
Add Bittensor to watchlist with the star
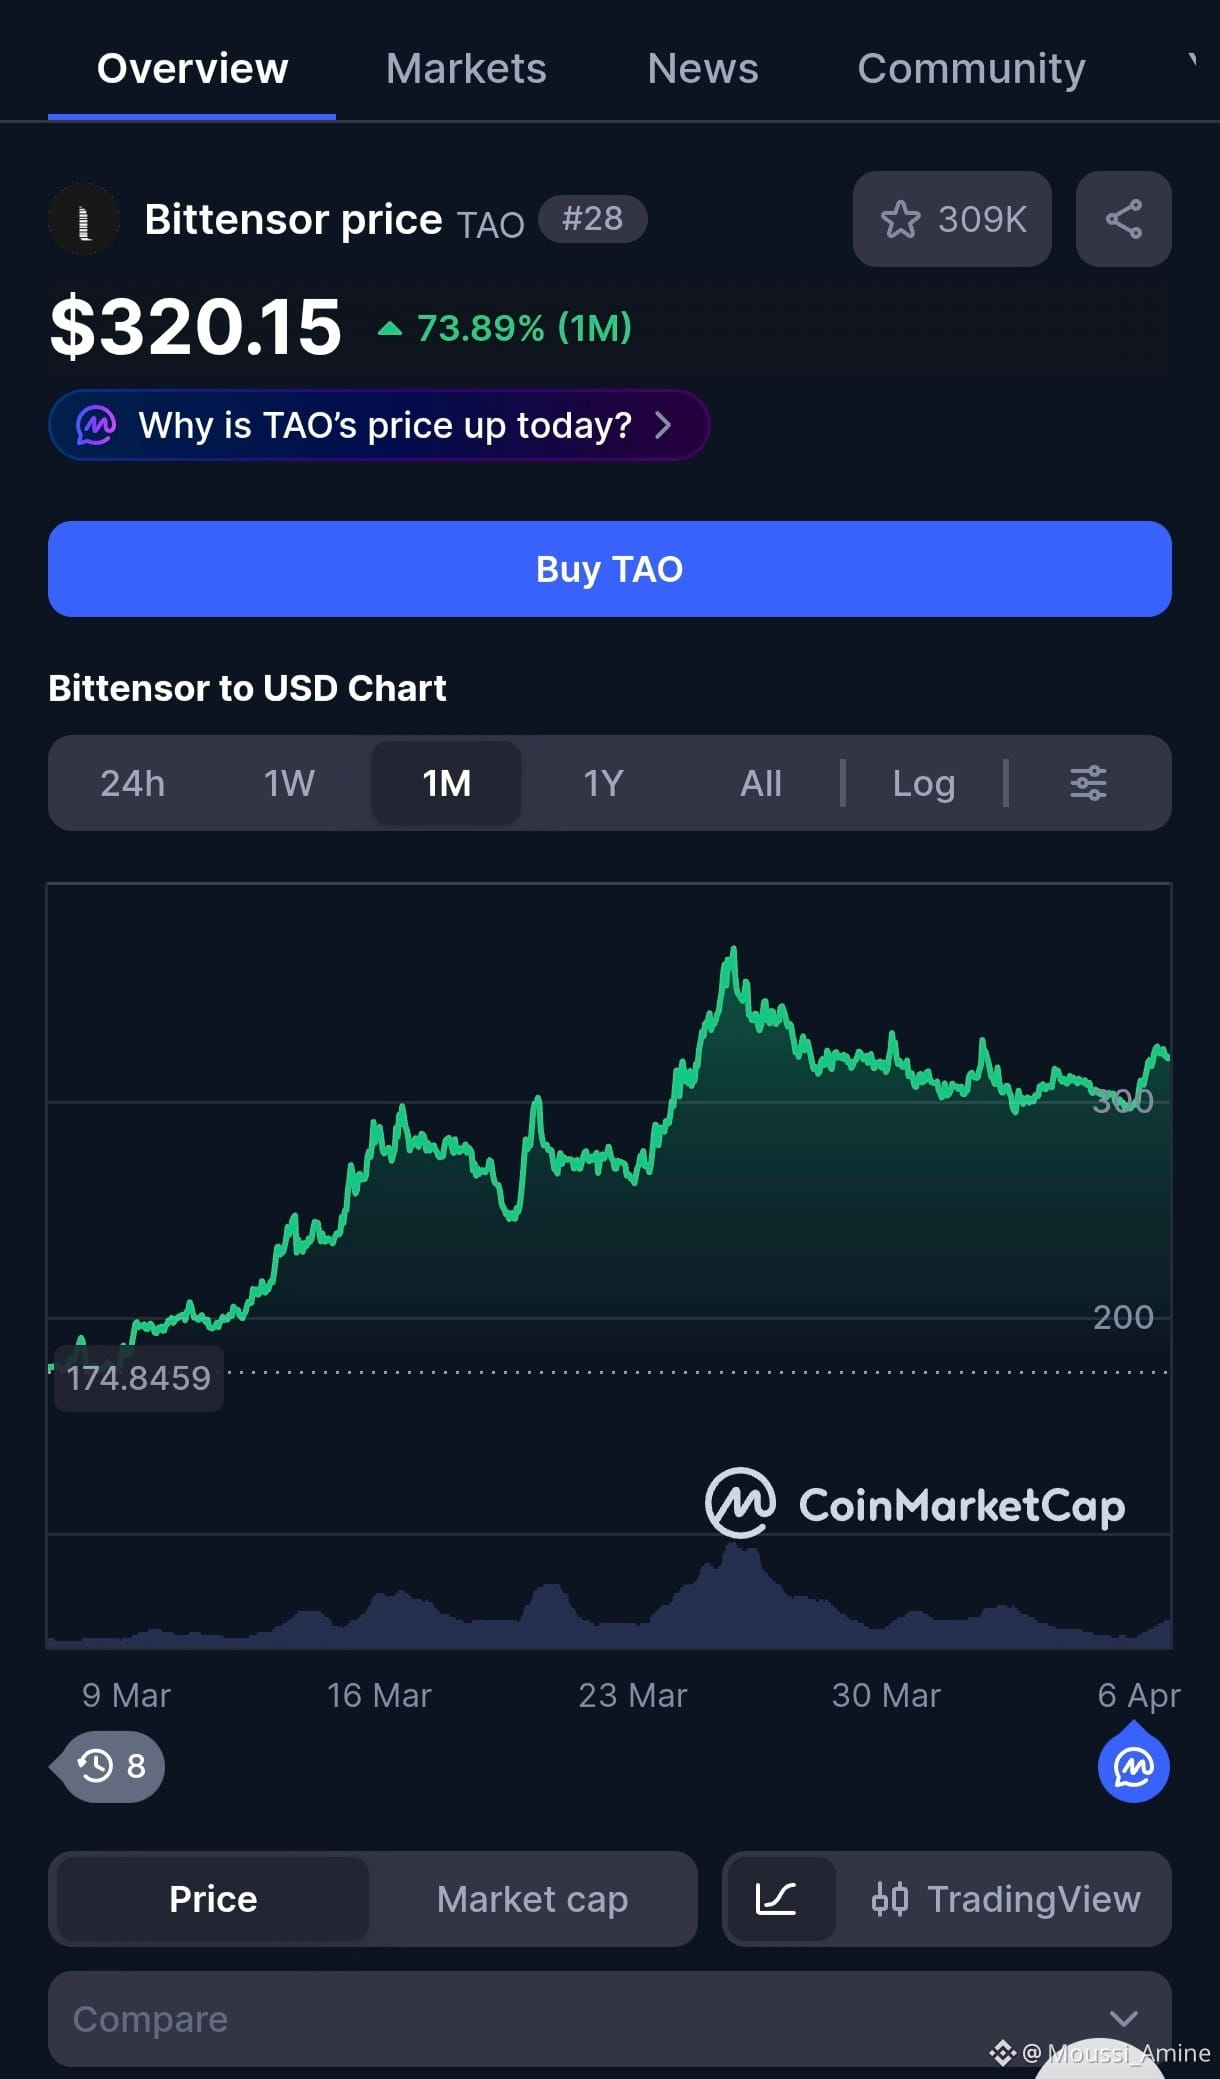tap(951, 219)
